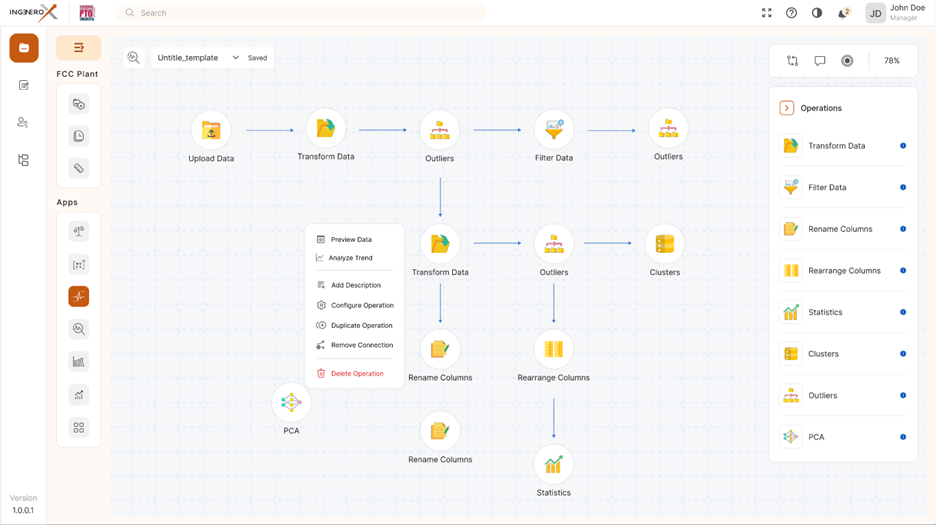The width and height of the screenshot is (936, 525).
Task: Click the Search input field
Action: point(300,13)
